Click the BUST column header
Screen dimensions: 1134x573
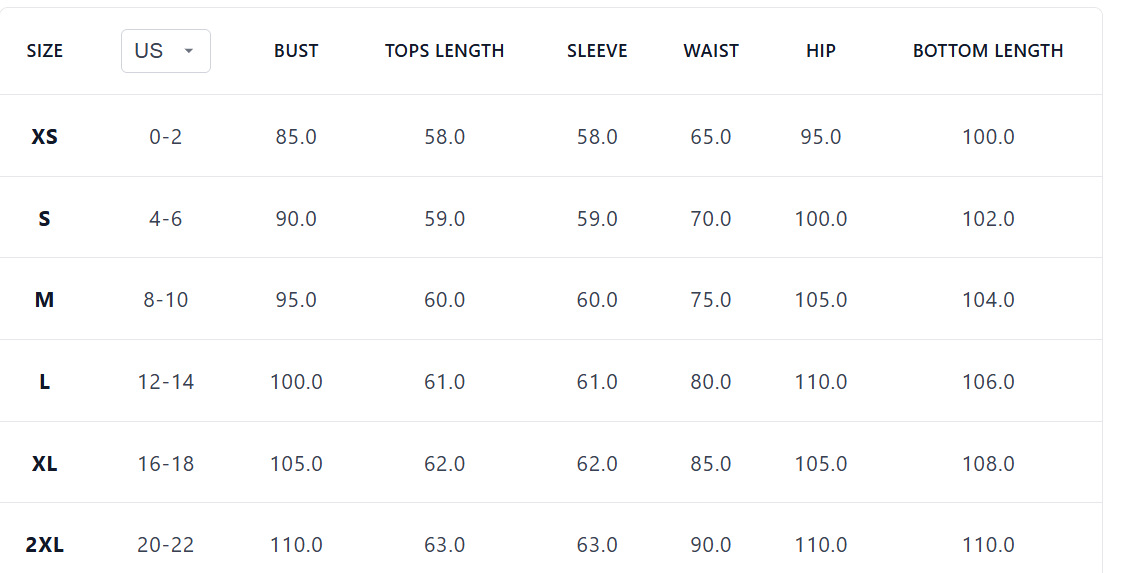[x=296, y=51]
